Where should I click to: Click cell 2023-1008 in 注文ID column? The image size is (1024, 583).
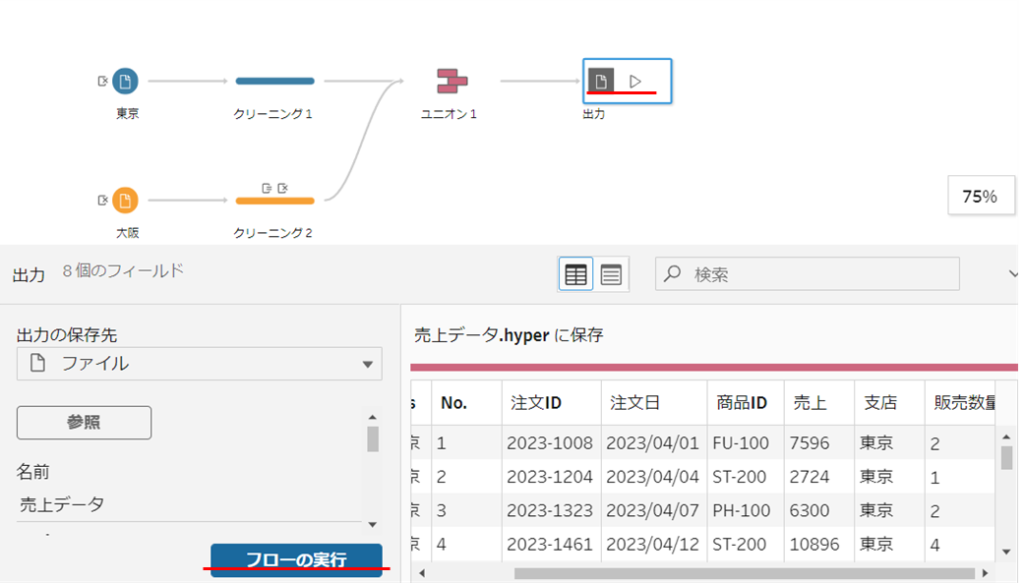click(x=549, y=443)
